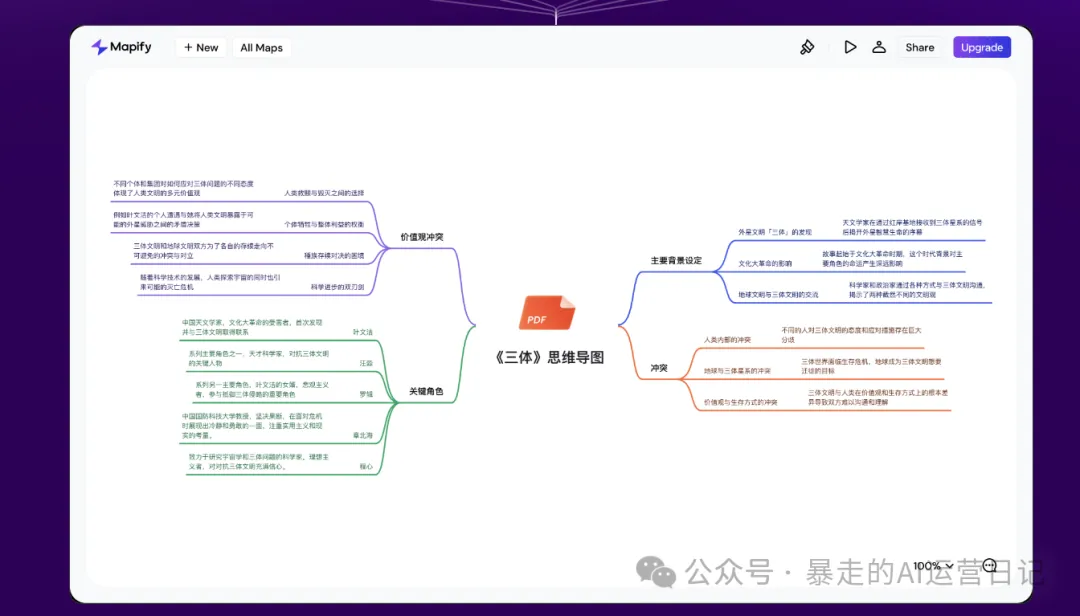Open the chat bubble feedback icon

(x=990, y=565)
